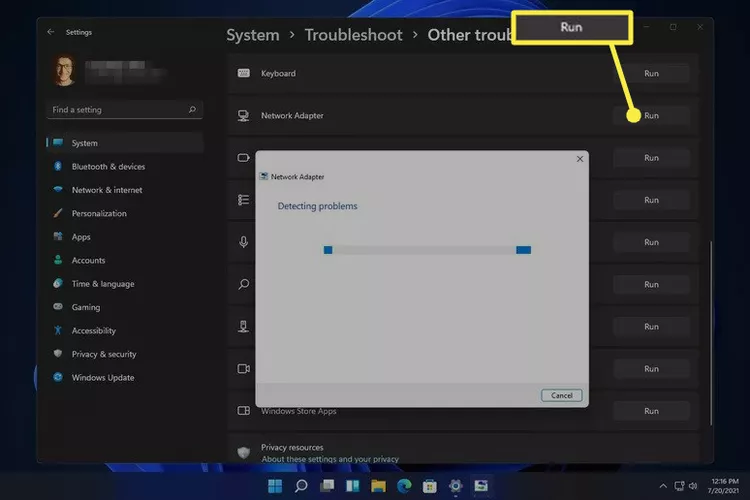Open Task View from the taskbar
This screenshot has height=500, width=750.
pos(327,486)
